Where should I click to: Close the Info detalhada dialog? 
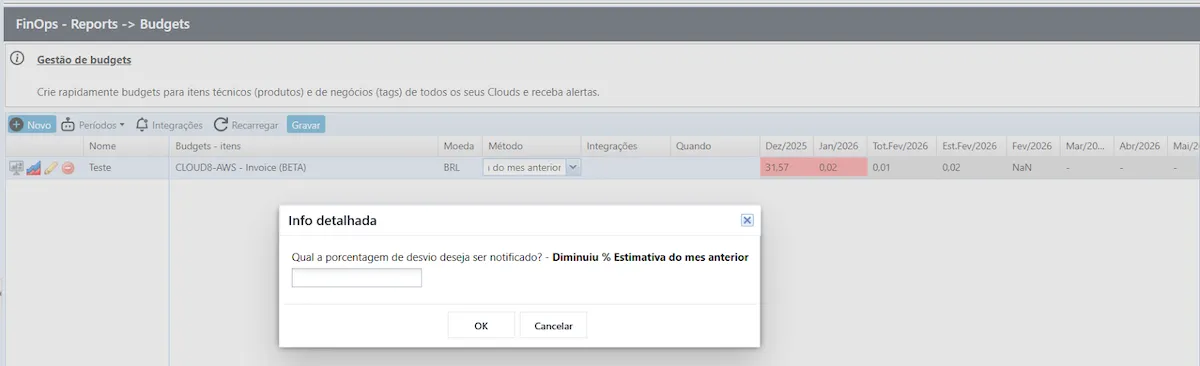click(747, 220)
